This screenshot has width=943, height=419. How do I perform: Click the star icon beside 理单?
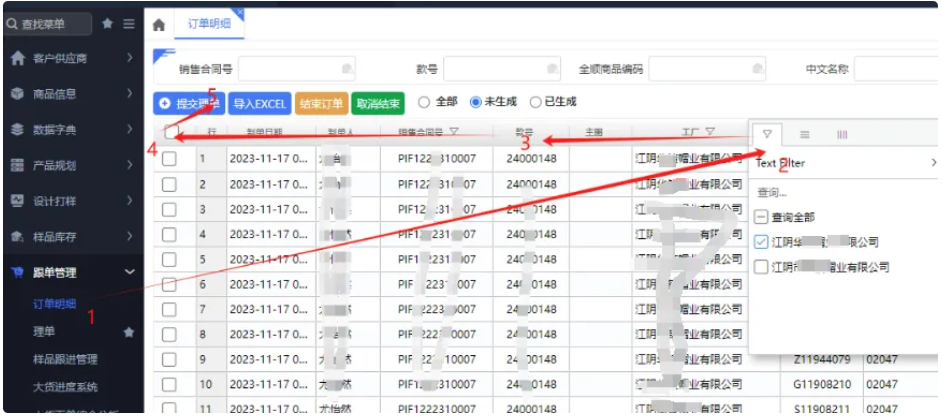coord(128,331)
